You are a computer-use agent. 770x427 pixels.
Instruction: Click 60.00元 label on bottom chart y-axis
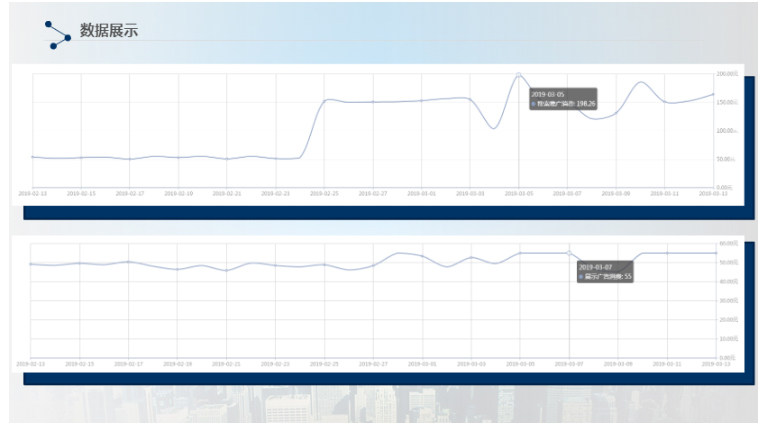point(728,243)
